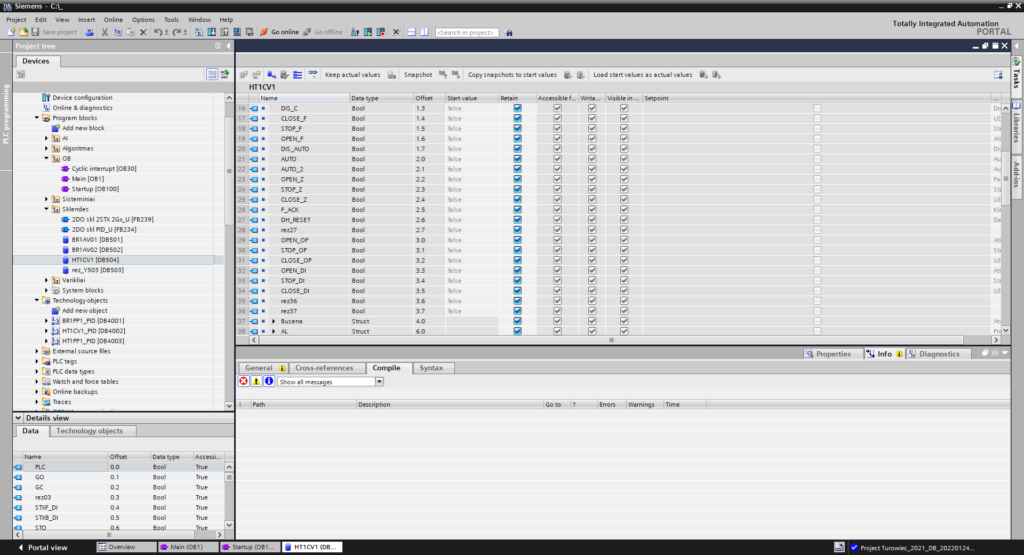Screen dimensions: 1024x555
Task: Toggle Accessible checkbox for OPEN_OP row
Action: coord(557,240)
